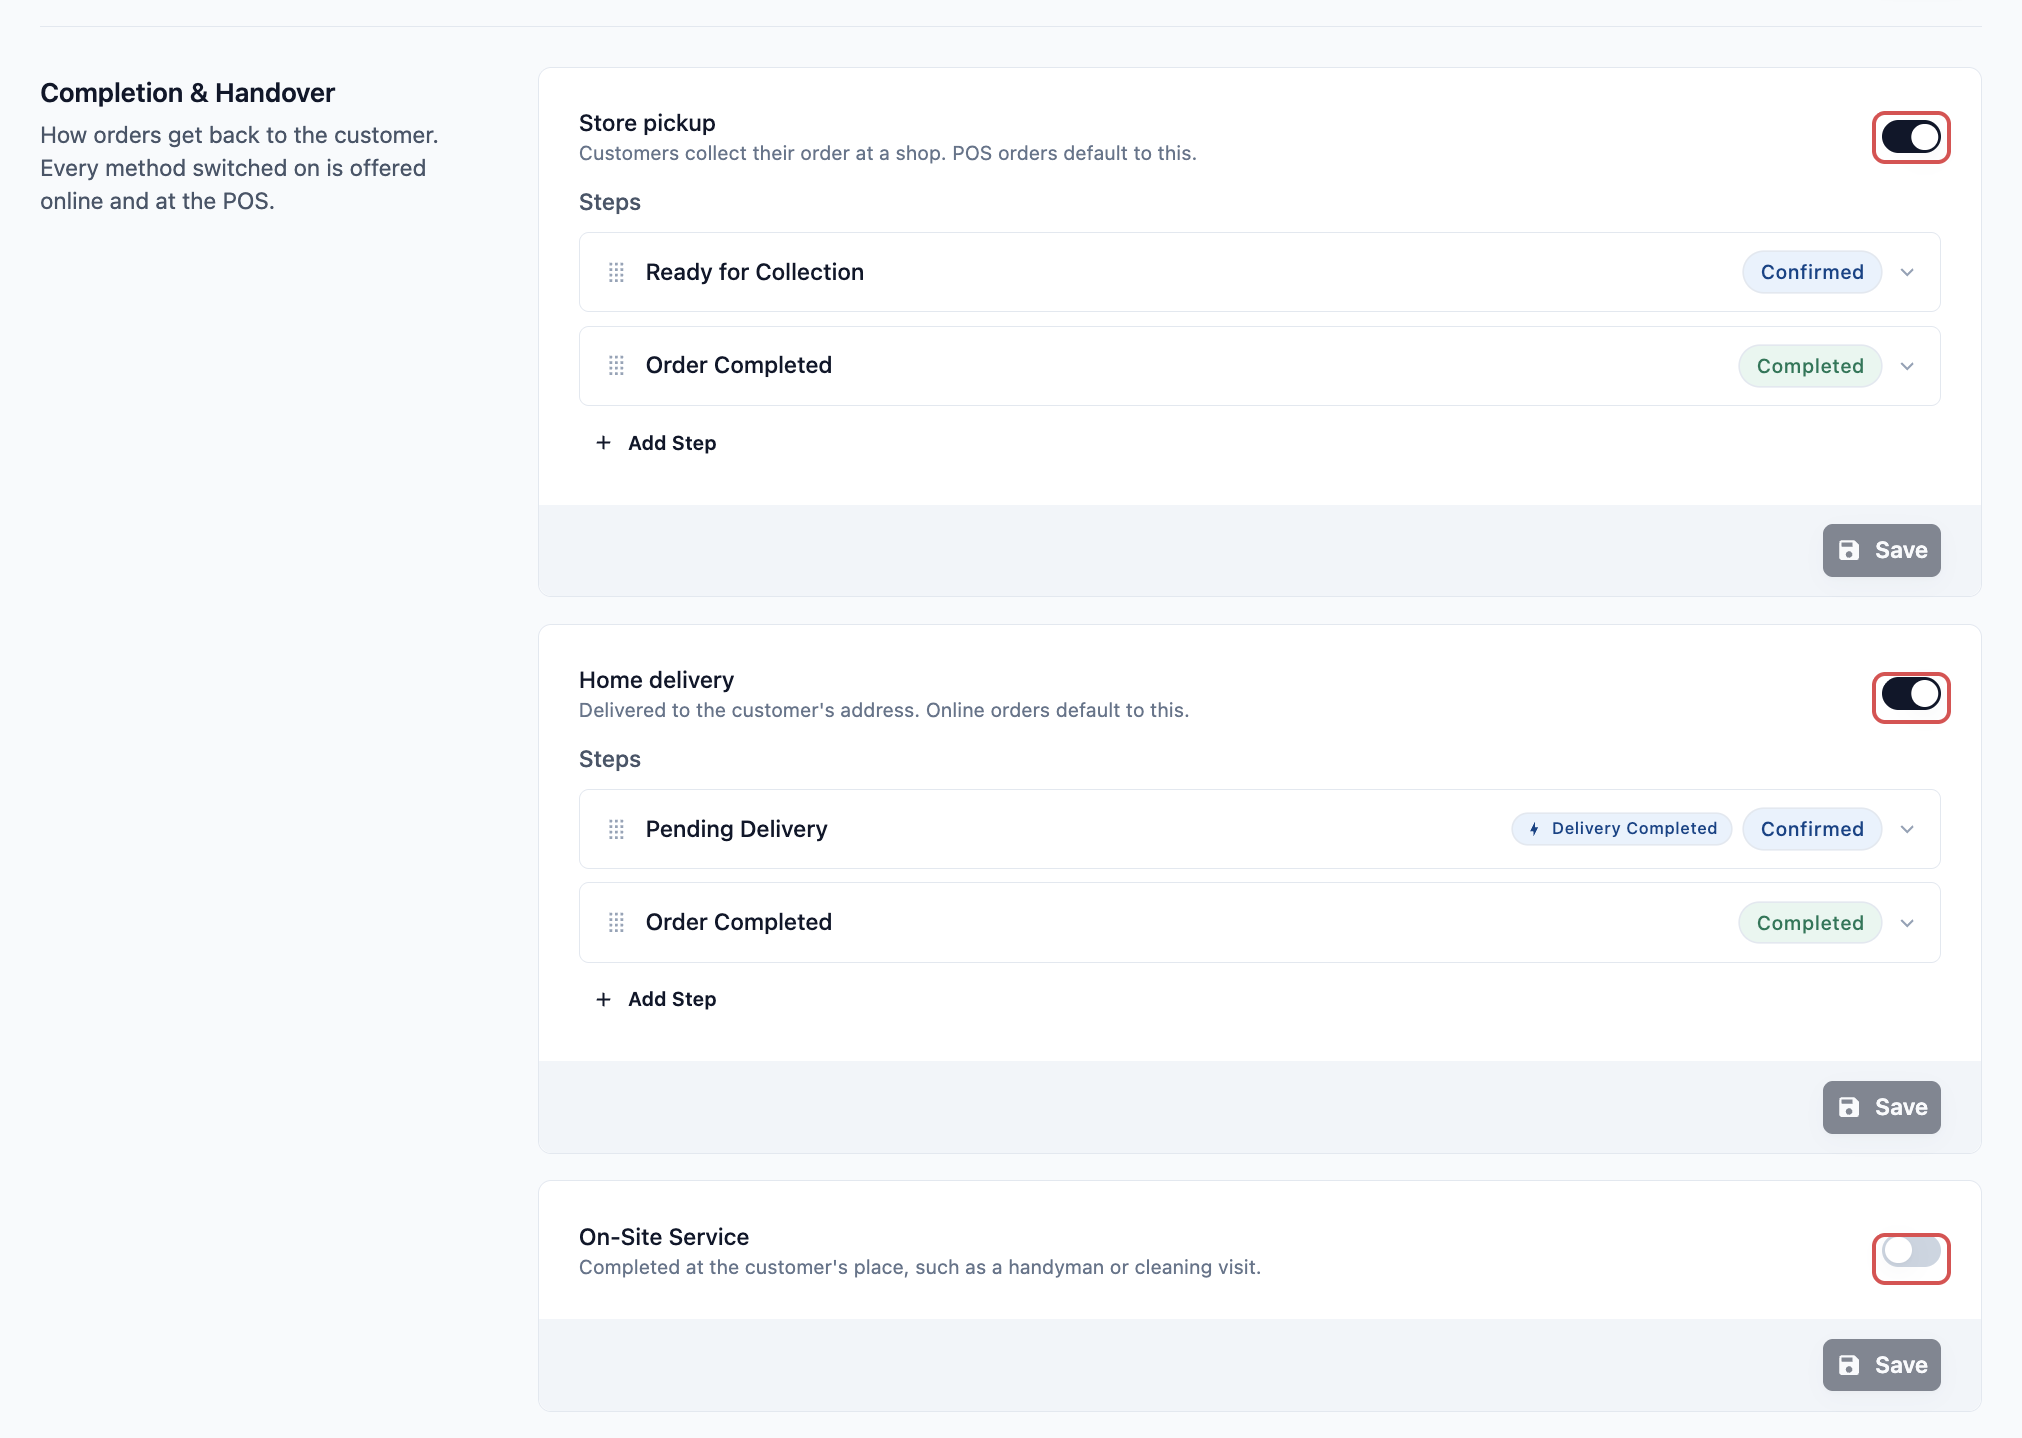Click the Pending Delivery step name
Image resolution: width=2022 pixels, height=1438 pixels.
click(x=737, y=829)
